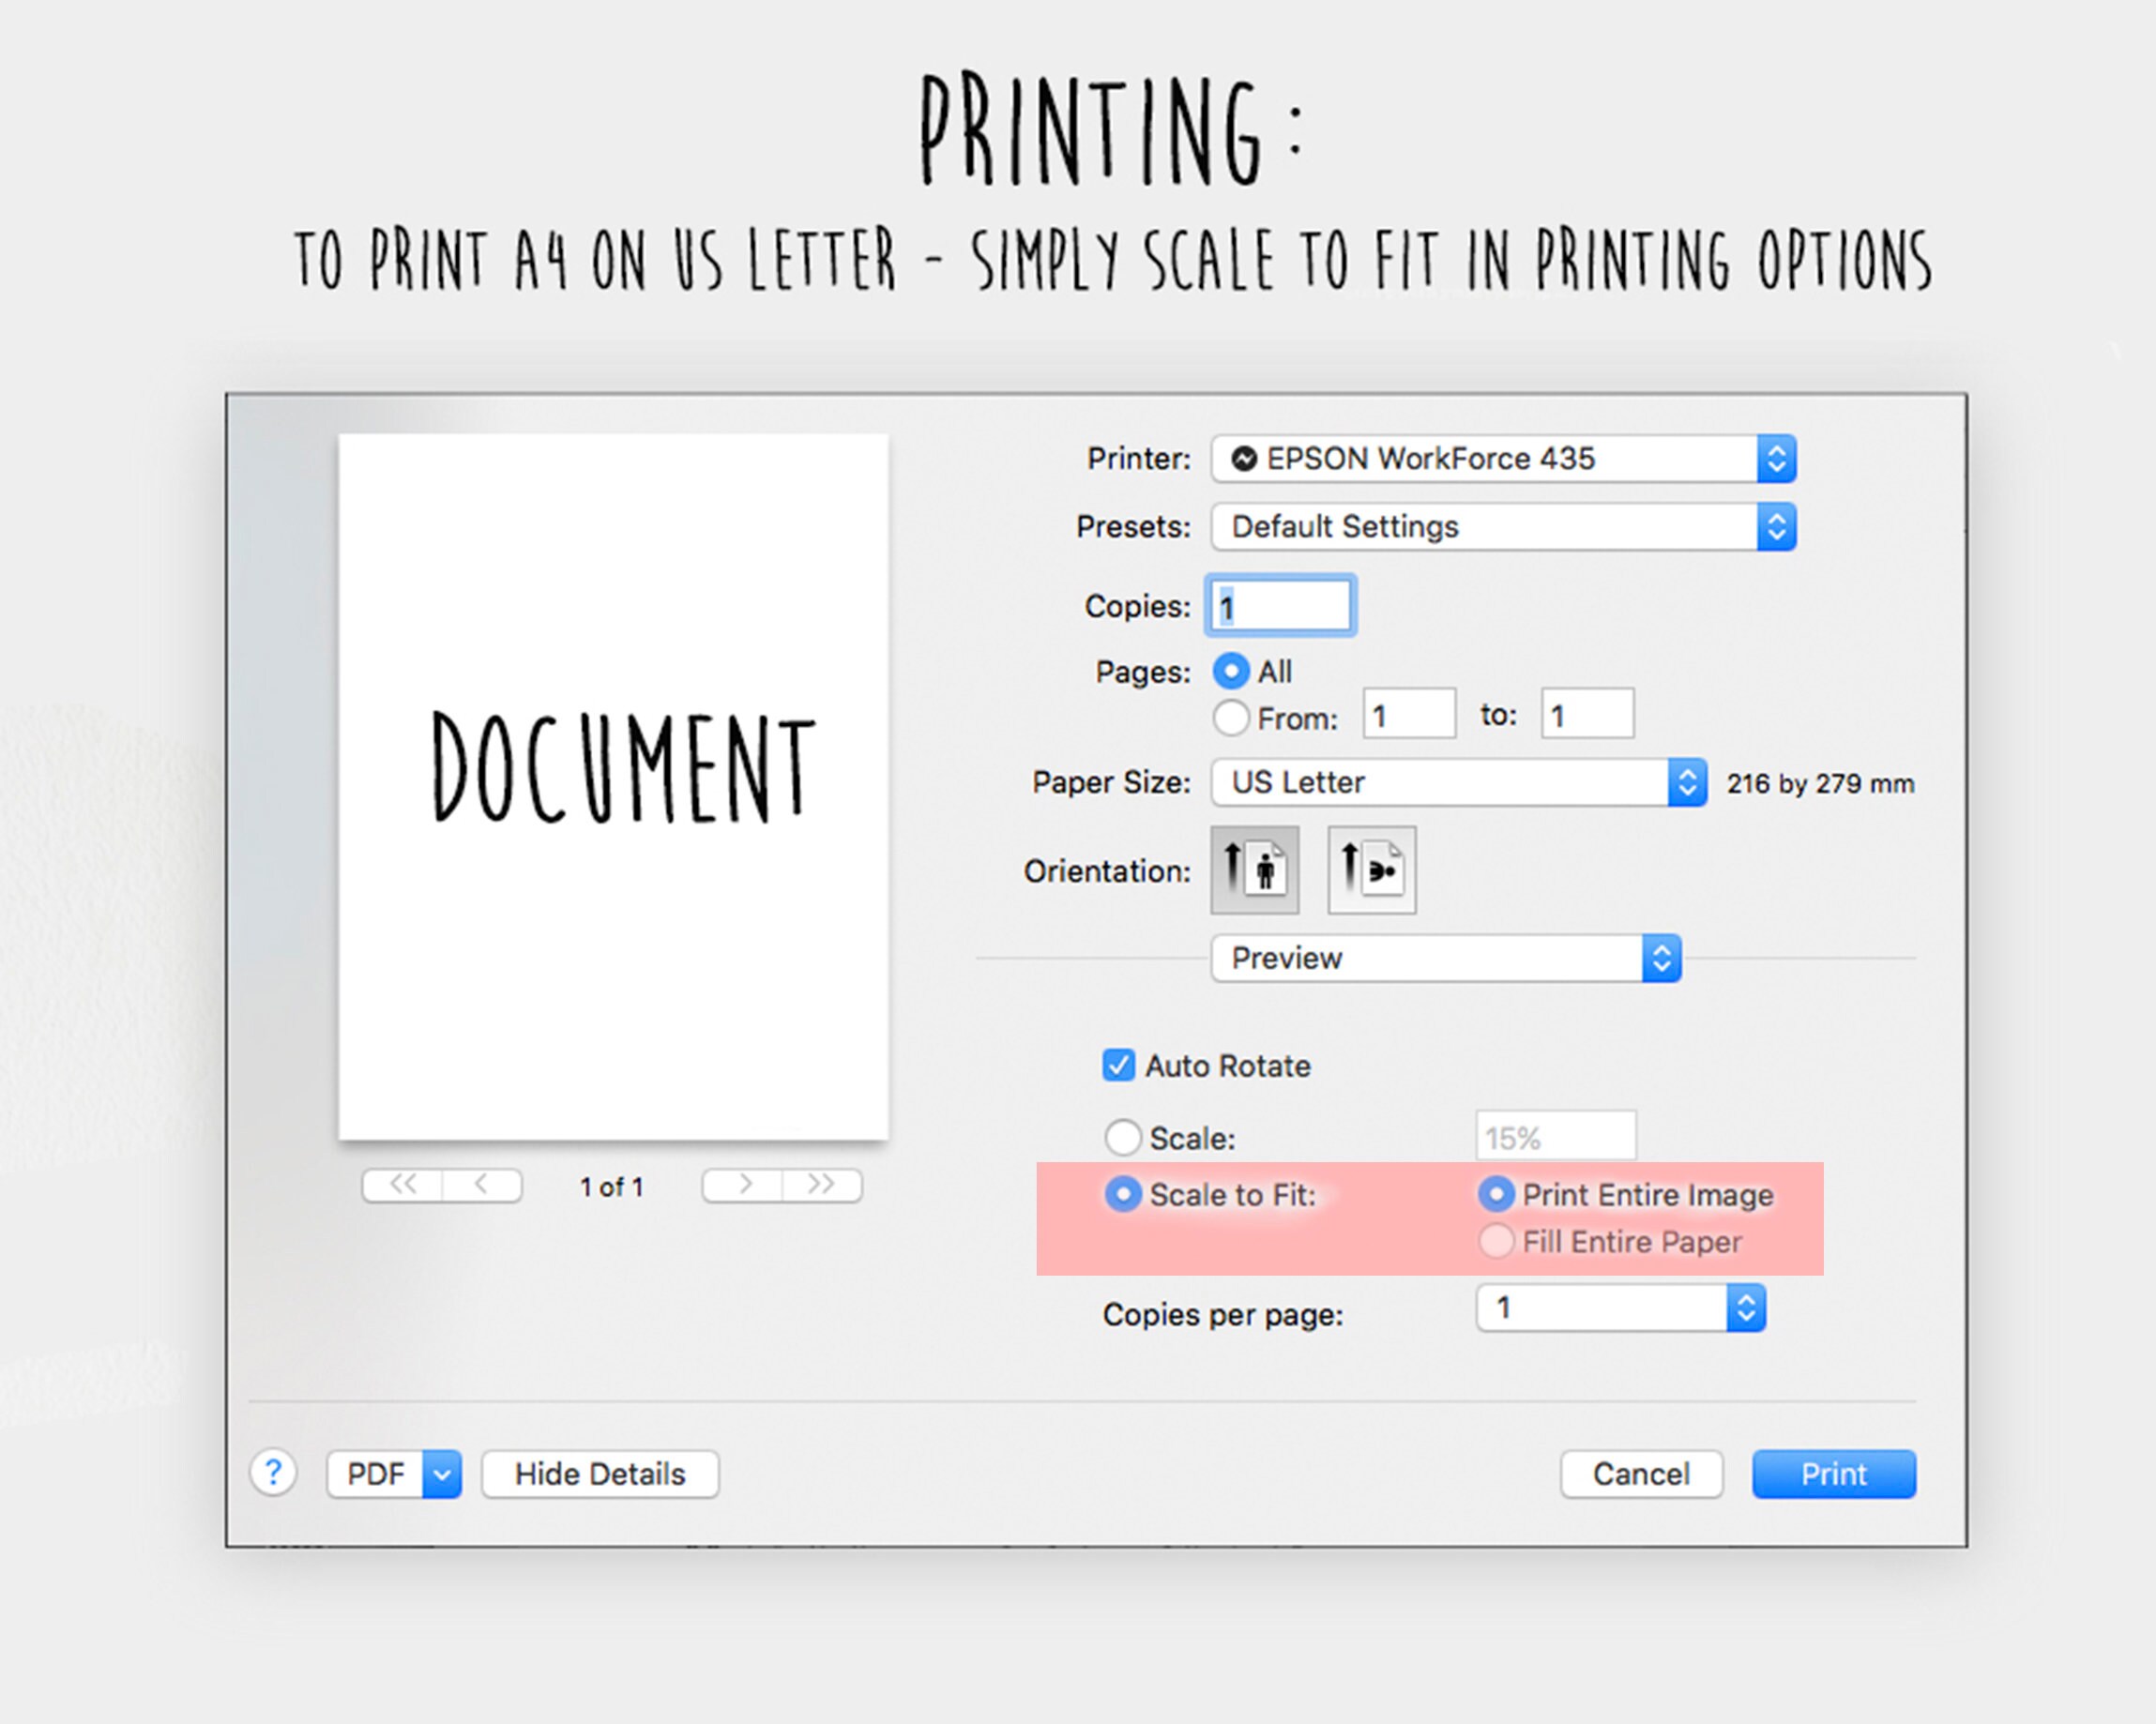Click the PDF button
2156x1724 pixels.
(375, 1474)
